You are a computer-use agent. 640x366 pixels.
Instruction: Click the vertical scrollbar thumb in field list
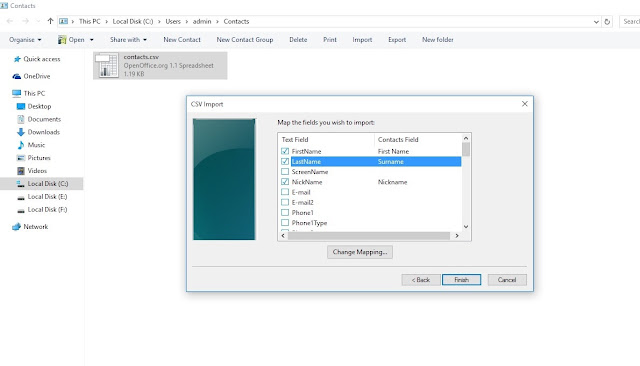click(466, 149)
